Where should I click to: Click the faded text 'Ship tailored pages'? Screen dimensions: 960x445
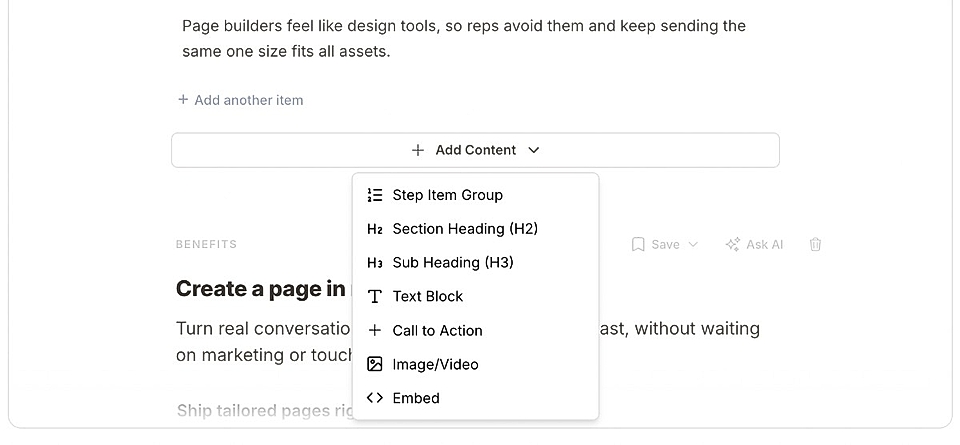tap(264, 410)
